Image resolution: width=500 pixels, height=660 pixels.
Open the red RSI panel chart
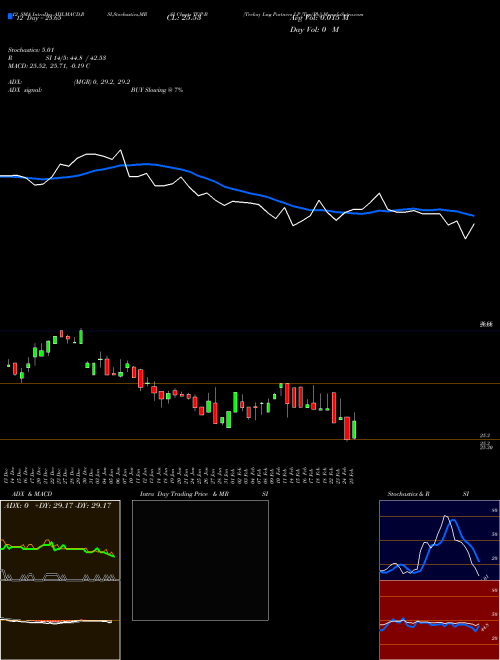coord(439,620)
